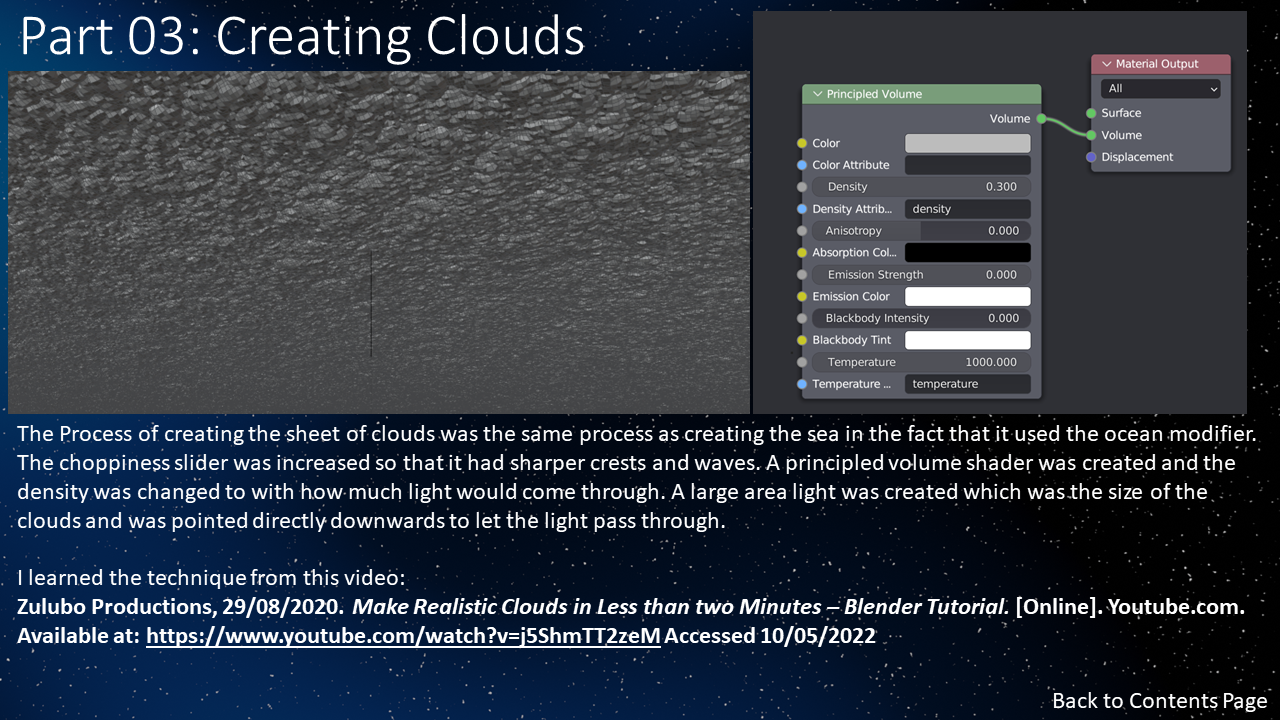Click the grey Density input socket

pos(802,187)
